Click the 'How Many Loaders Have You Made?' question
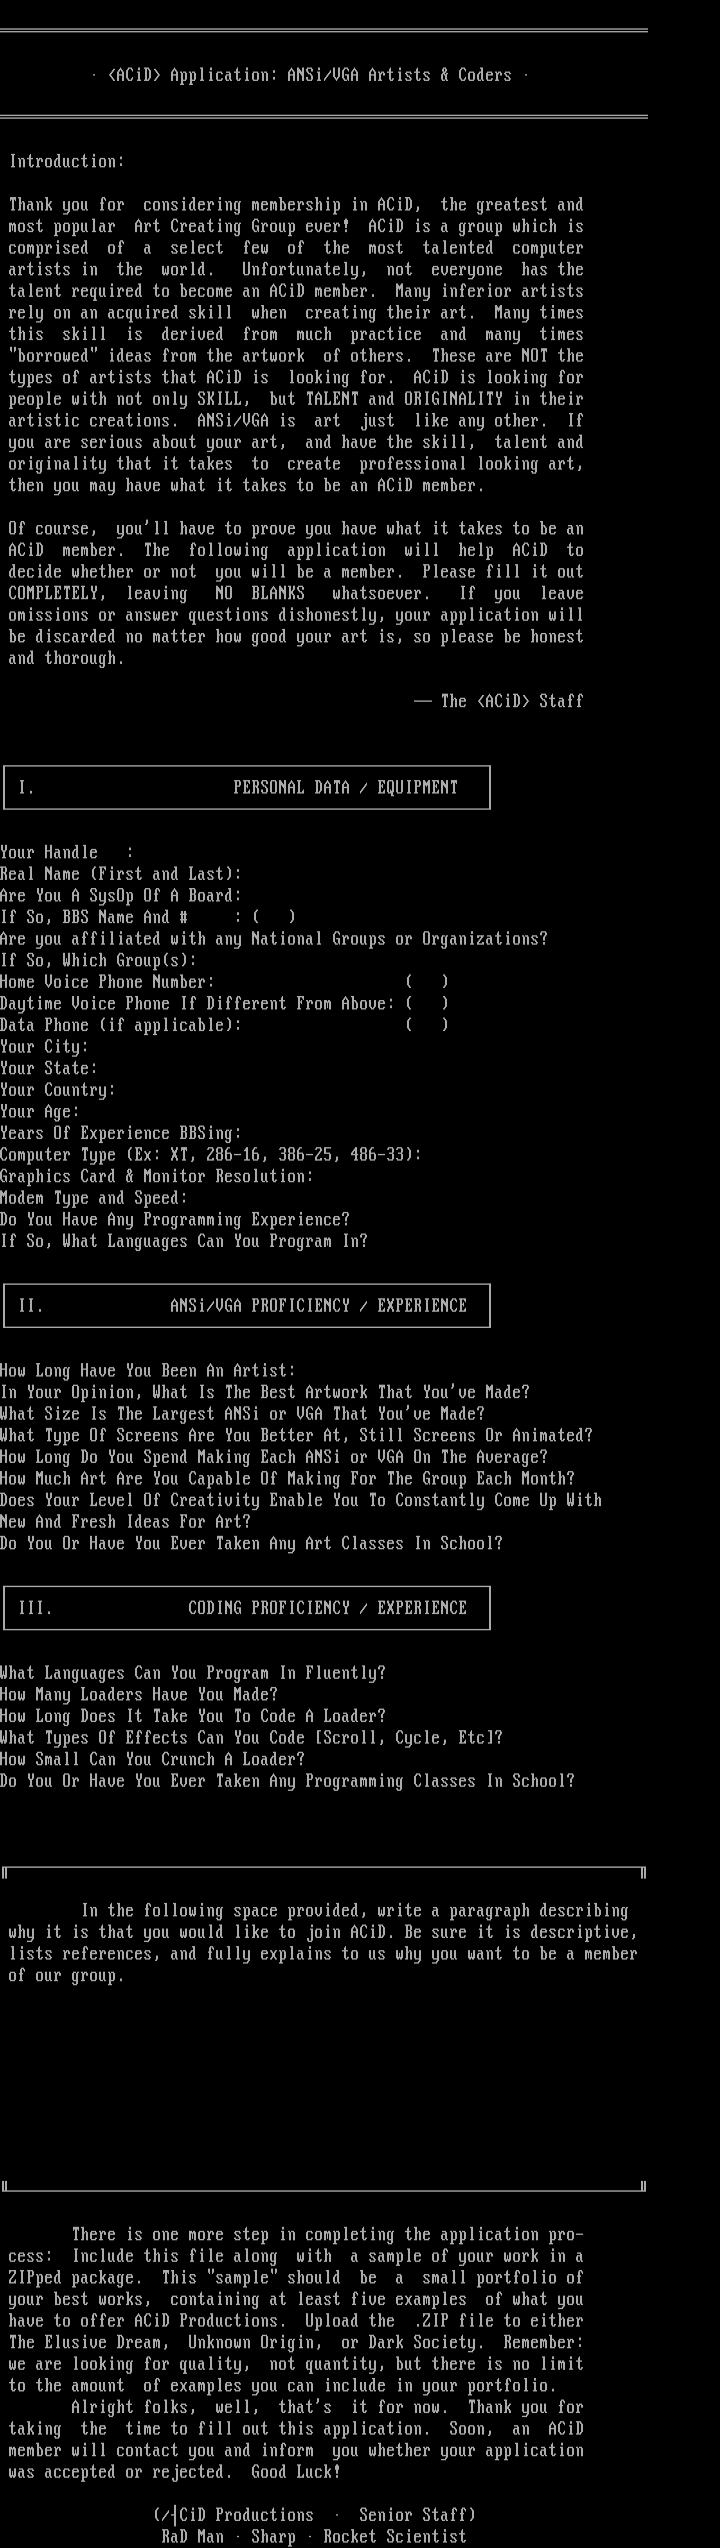 [x=139, y=1695]
